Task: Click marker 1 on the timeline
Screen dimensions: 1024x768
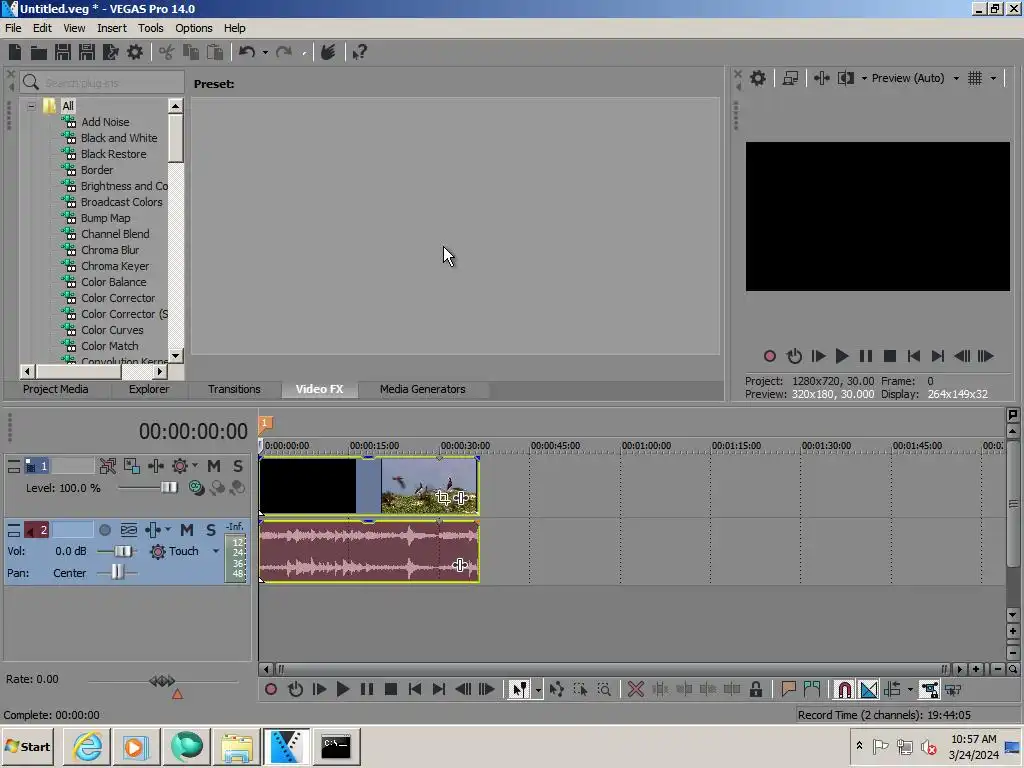Action: (x=265, y=424)
